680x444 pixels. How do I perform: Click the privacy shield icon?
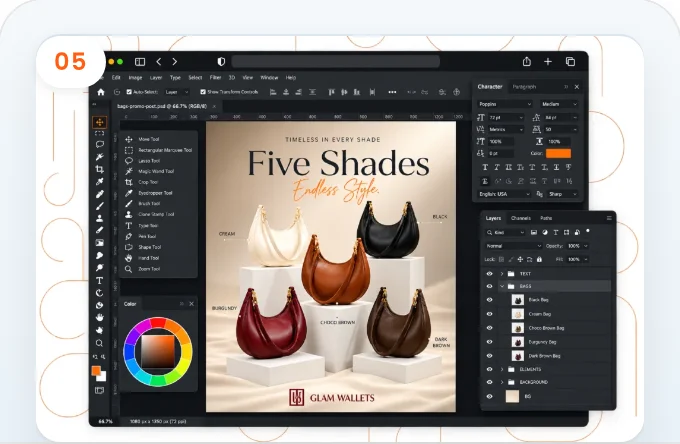(x=221, y=62)
